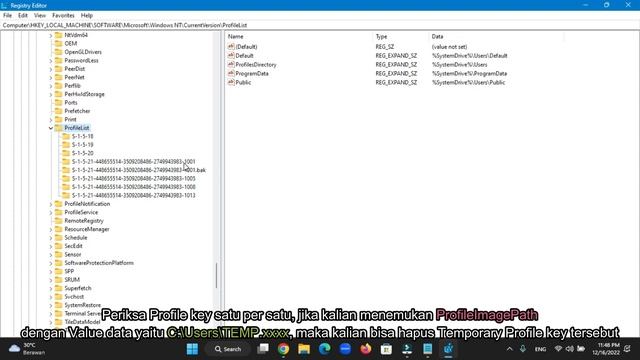Open the View menu

(40, 16)
